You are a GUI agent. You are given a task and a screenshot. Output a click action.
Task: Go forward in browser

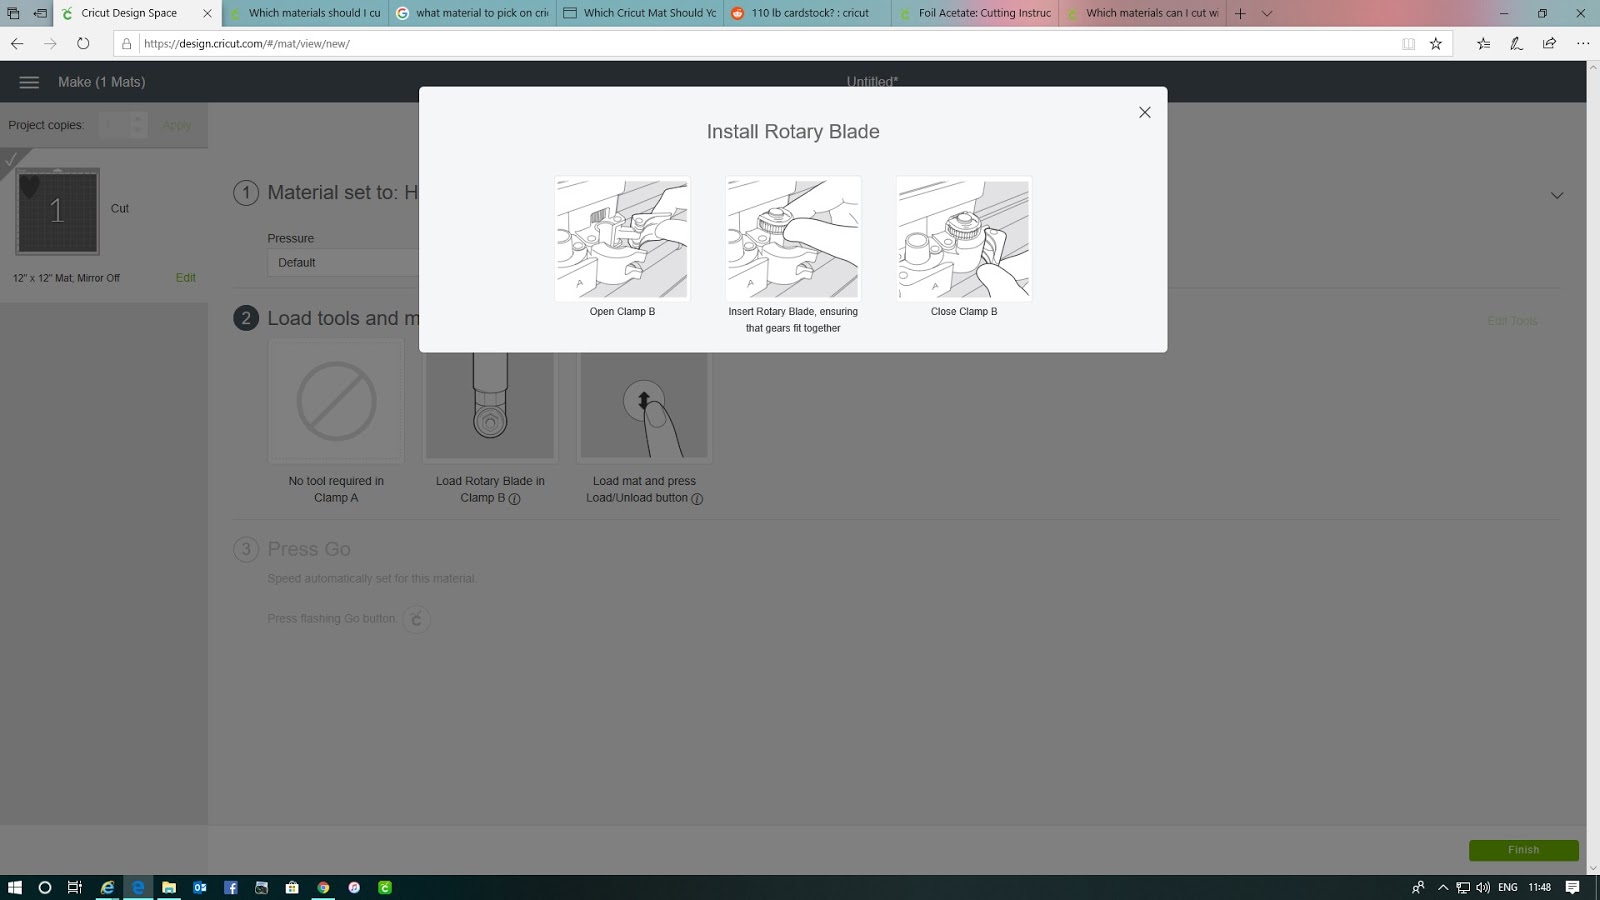pos(50,43)
